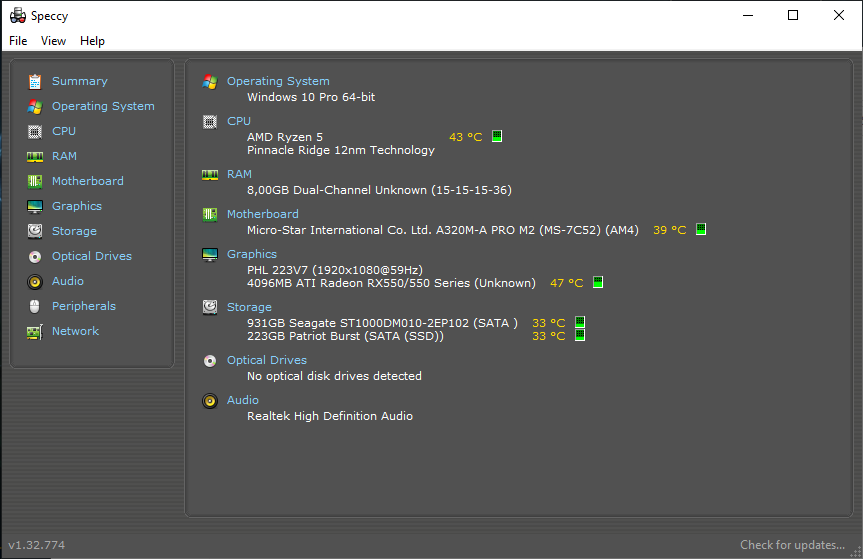
Task: Select the Summary section in sidebar
Action: point(80,81)
